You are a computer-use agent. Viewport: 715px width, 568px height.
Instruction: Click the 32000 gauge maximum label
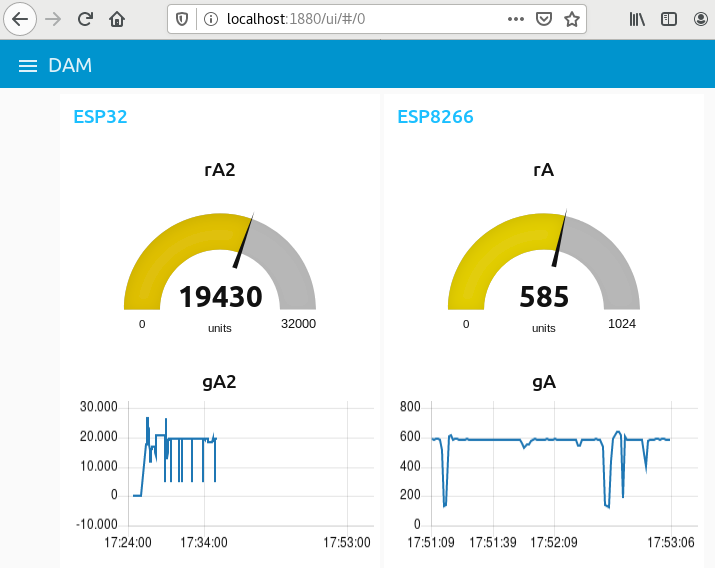click(298, 324)
